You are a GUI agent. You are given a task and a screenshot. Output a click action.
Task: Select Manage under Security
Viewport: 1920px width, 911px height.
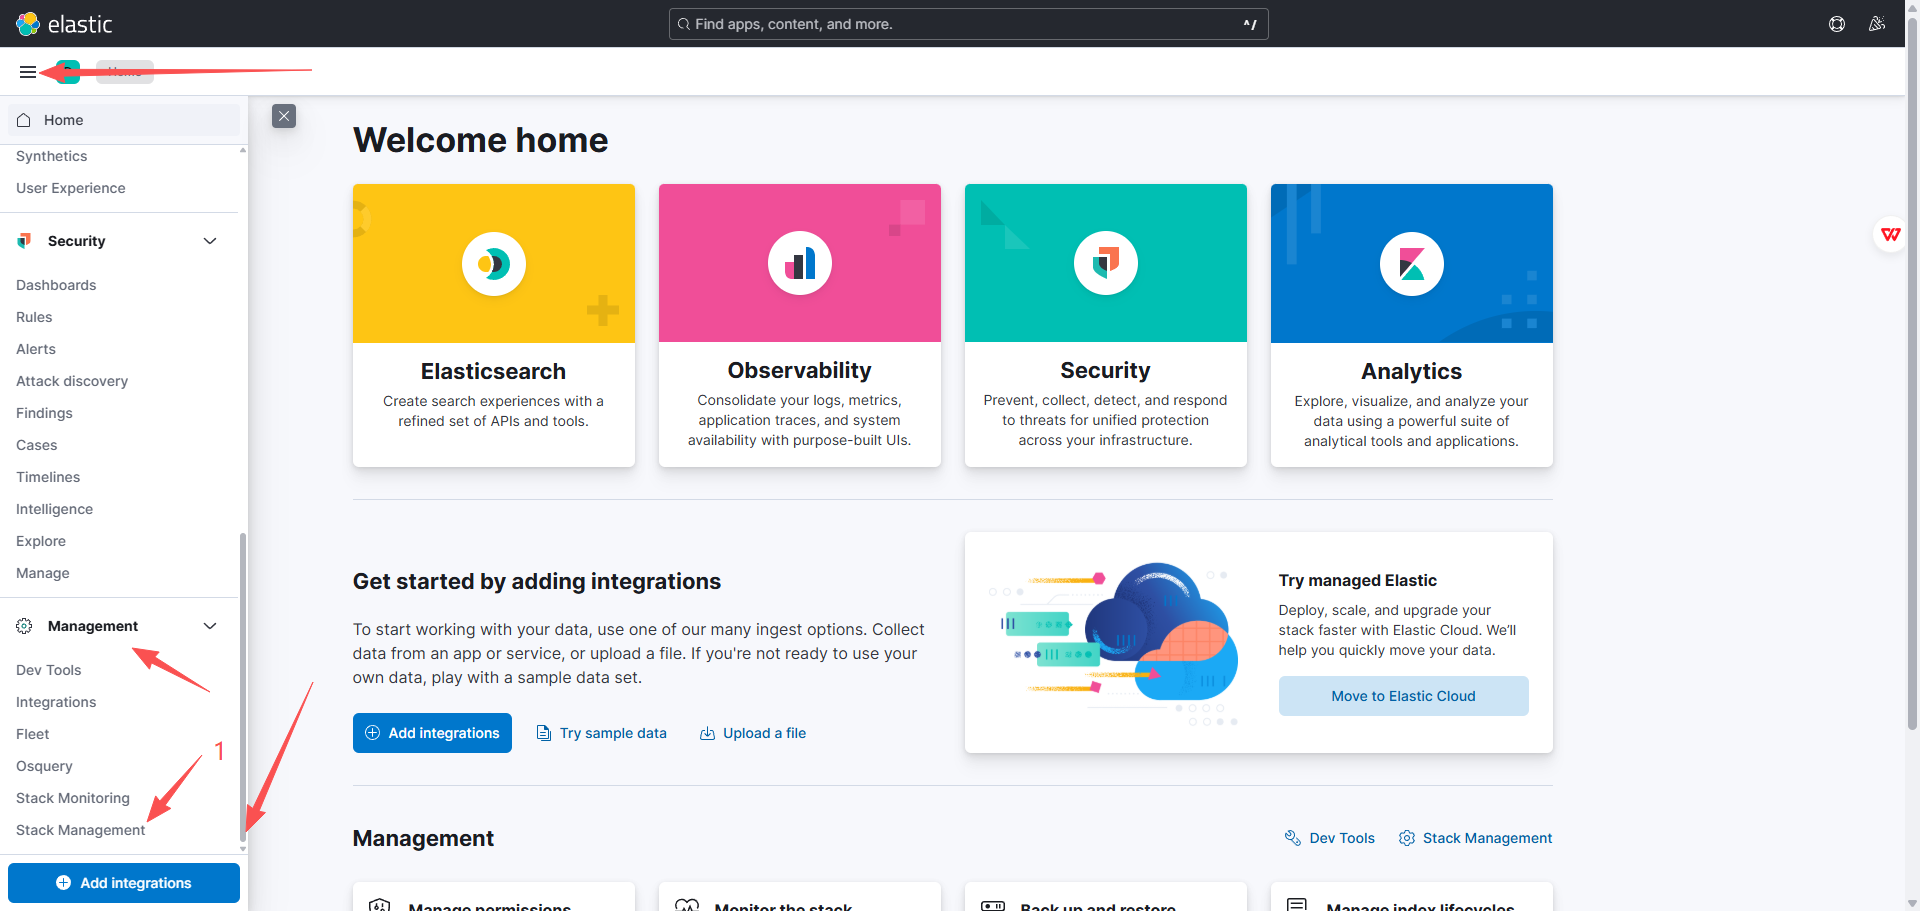click(43, 573)
